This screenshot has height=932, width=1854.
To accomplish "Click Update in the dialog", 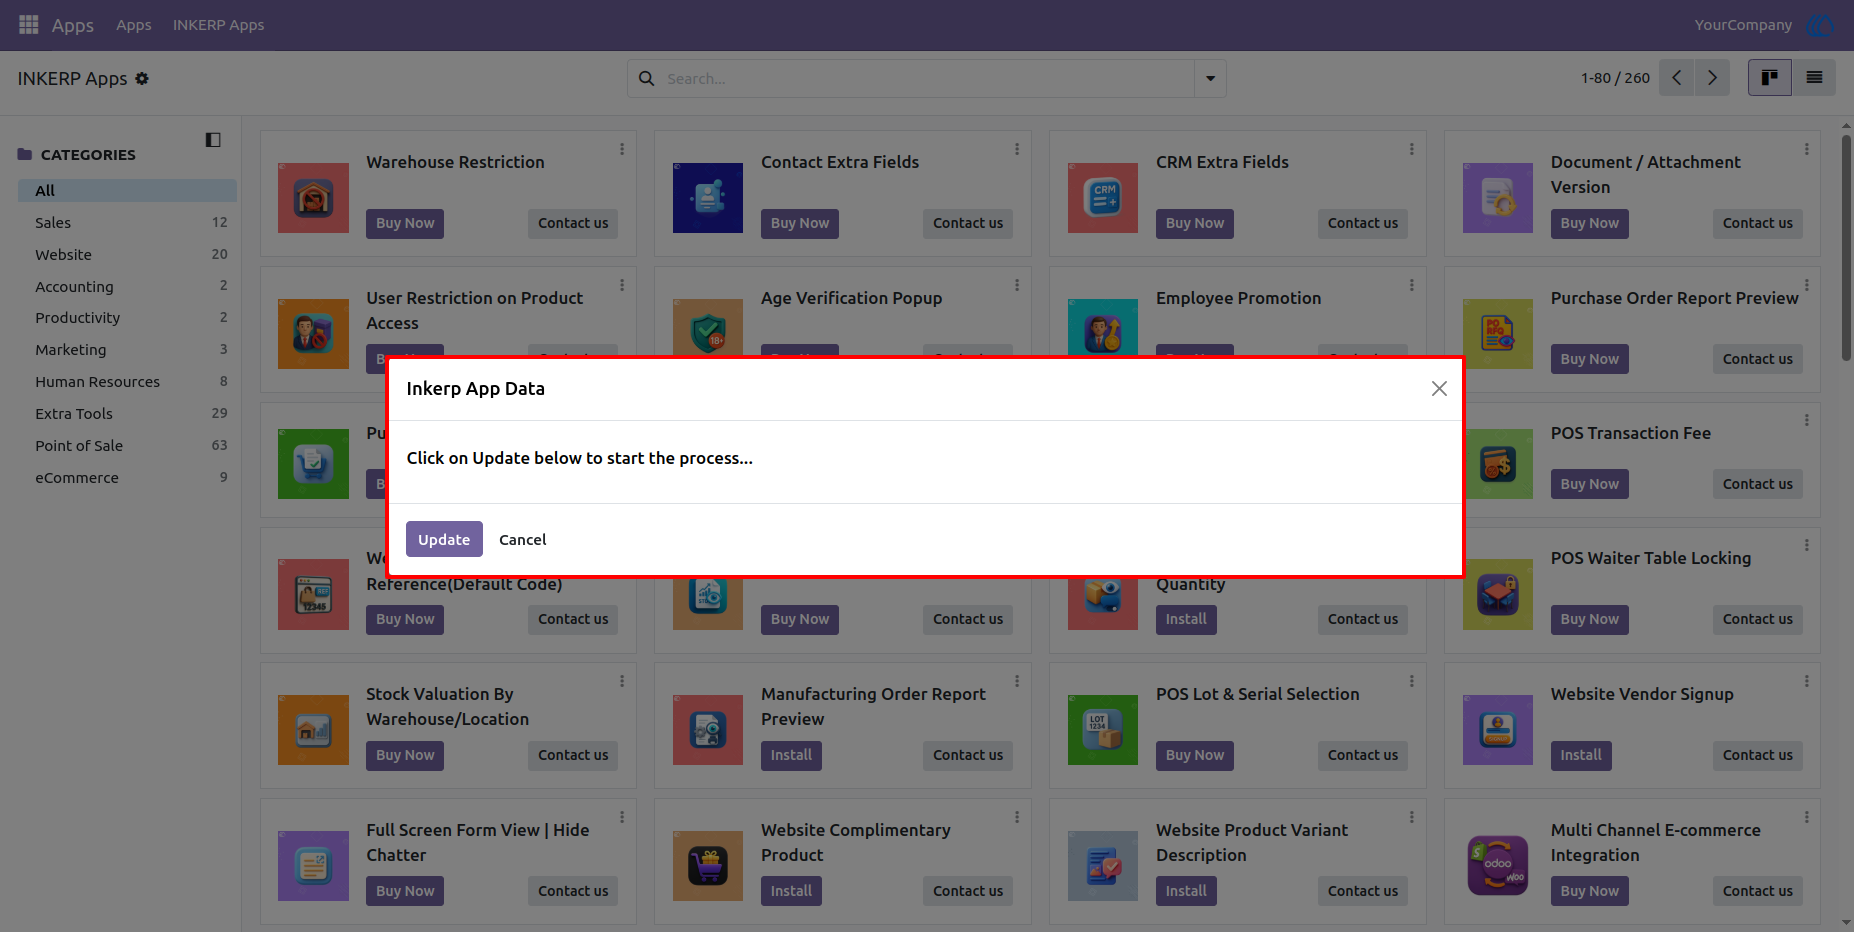I will click(444, 539).
